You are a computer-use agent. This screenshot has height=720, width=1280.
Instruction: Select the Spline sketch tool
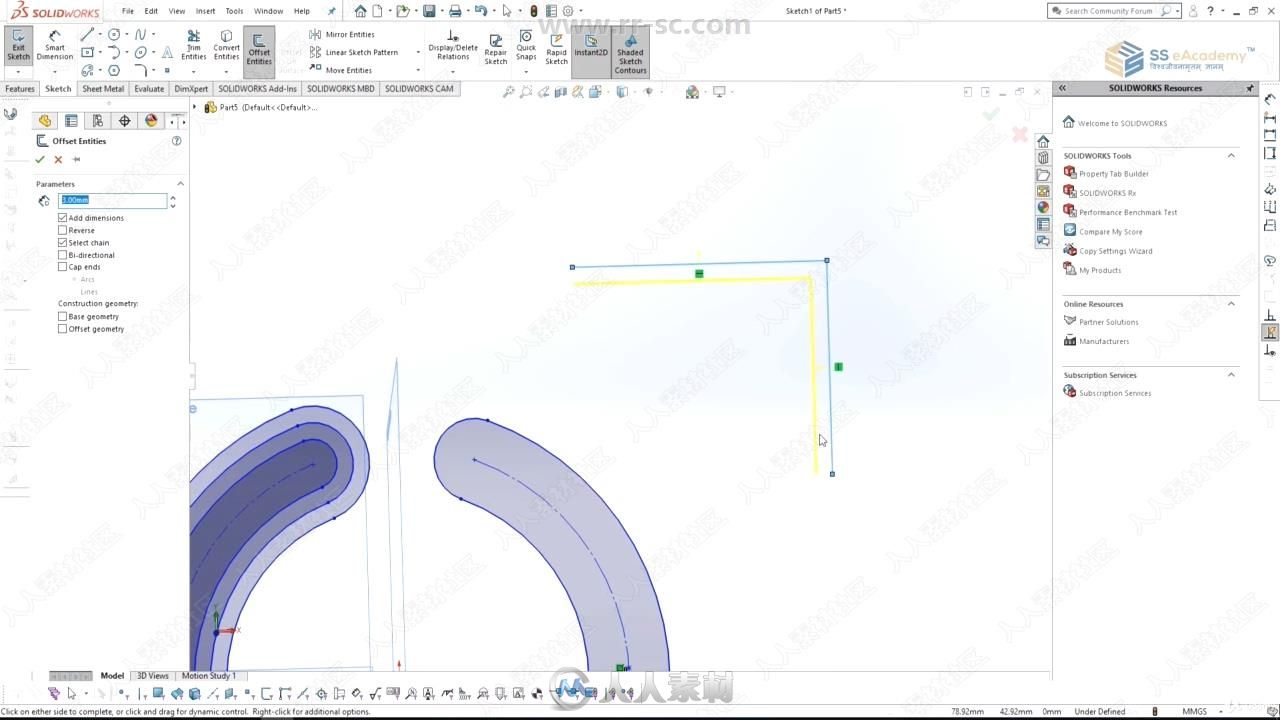tap(140, 34)
